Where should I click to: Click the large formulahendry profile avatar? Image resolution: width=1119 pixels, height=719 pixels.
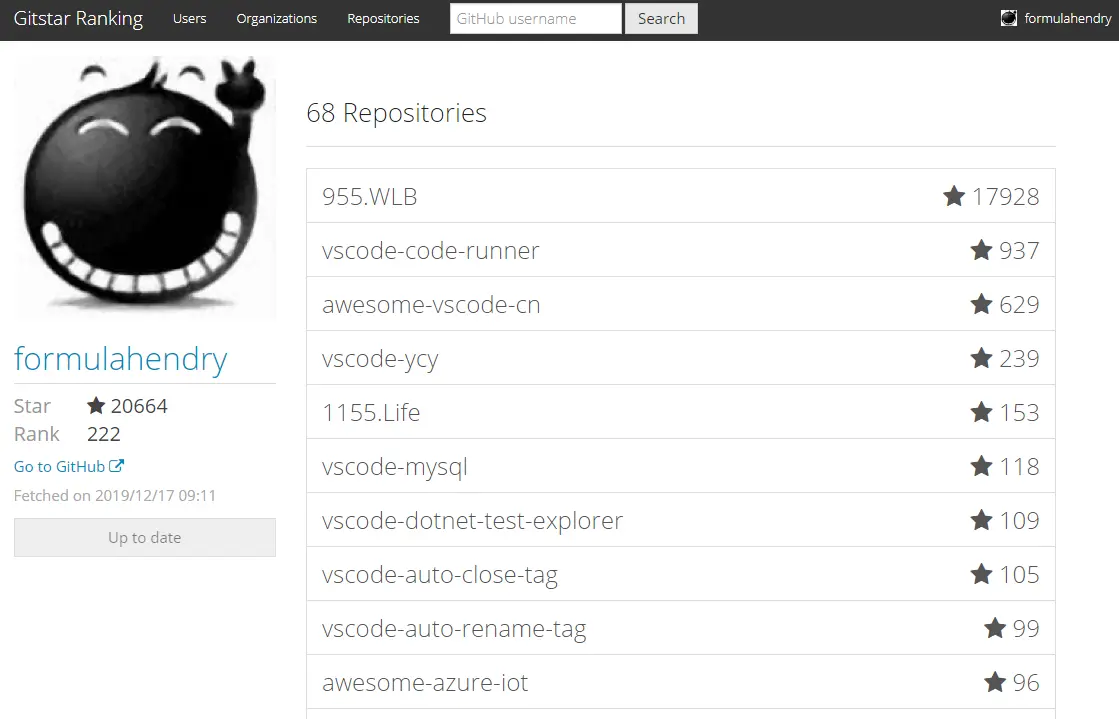pos(145,187)
